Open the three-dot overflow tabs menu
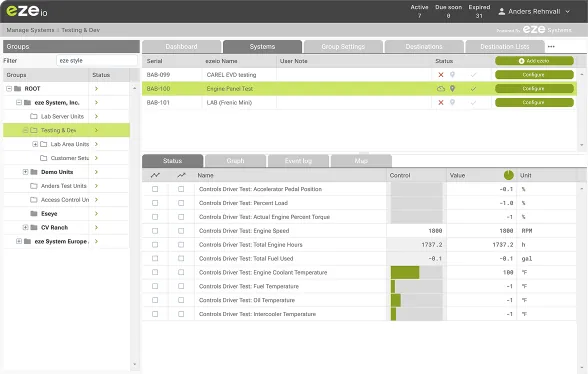 551,47
